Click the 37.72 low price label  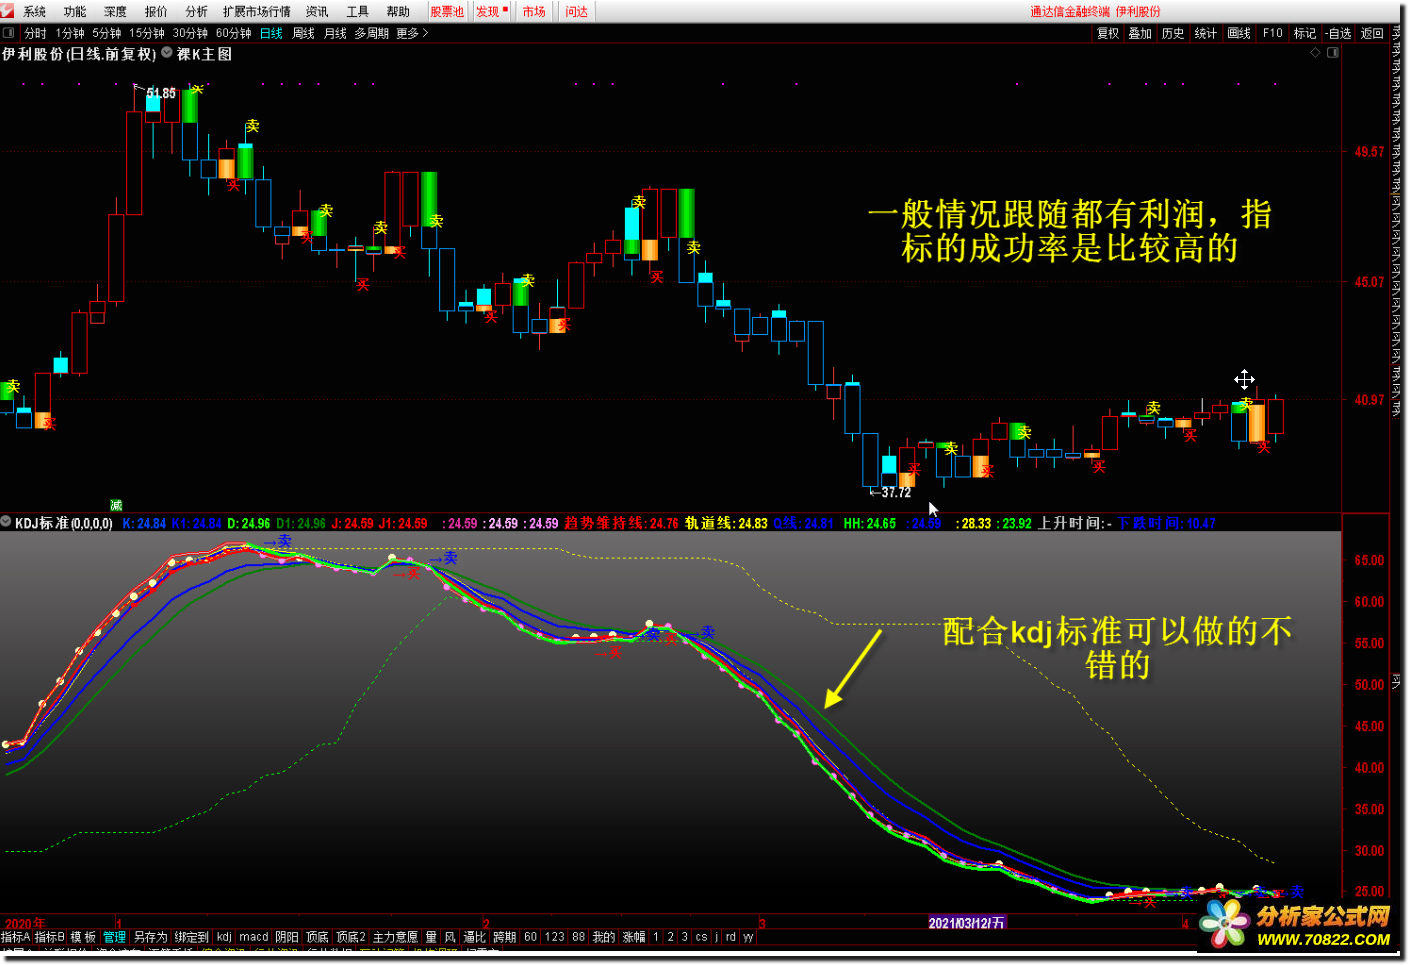[x=896, y=492]
